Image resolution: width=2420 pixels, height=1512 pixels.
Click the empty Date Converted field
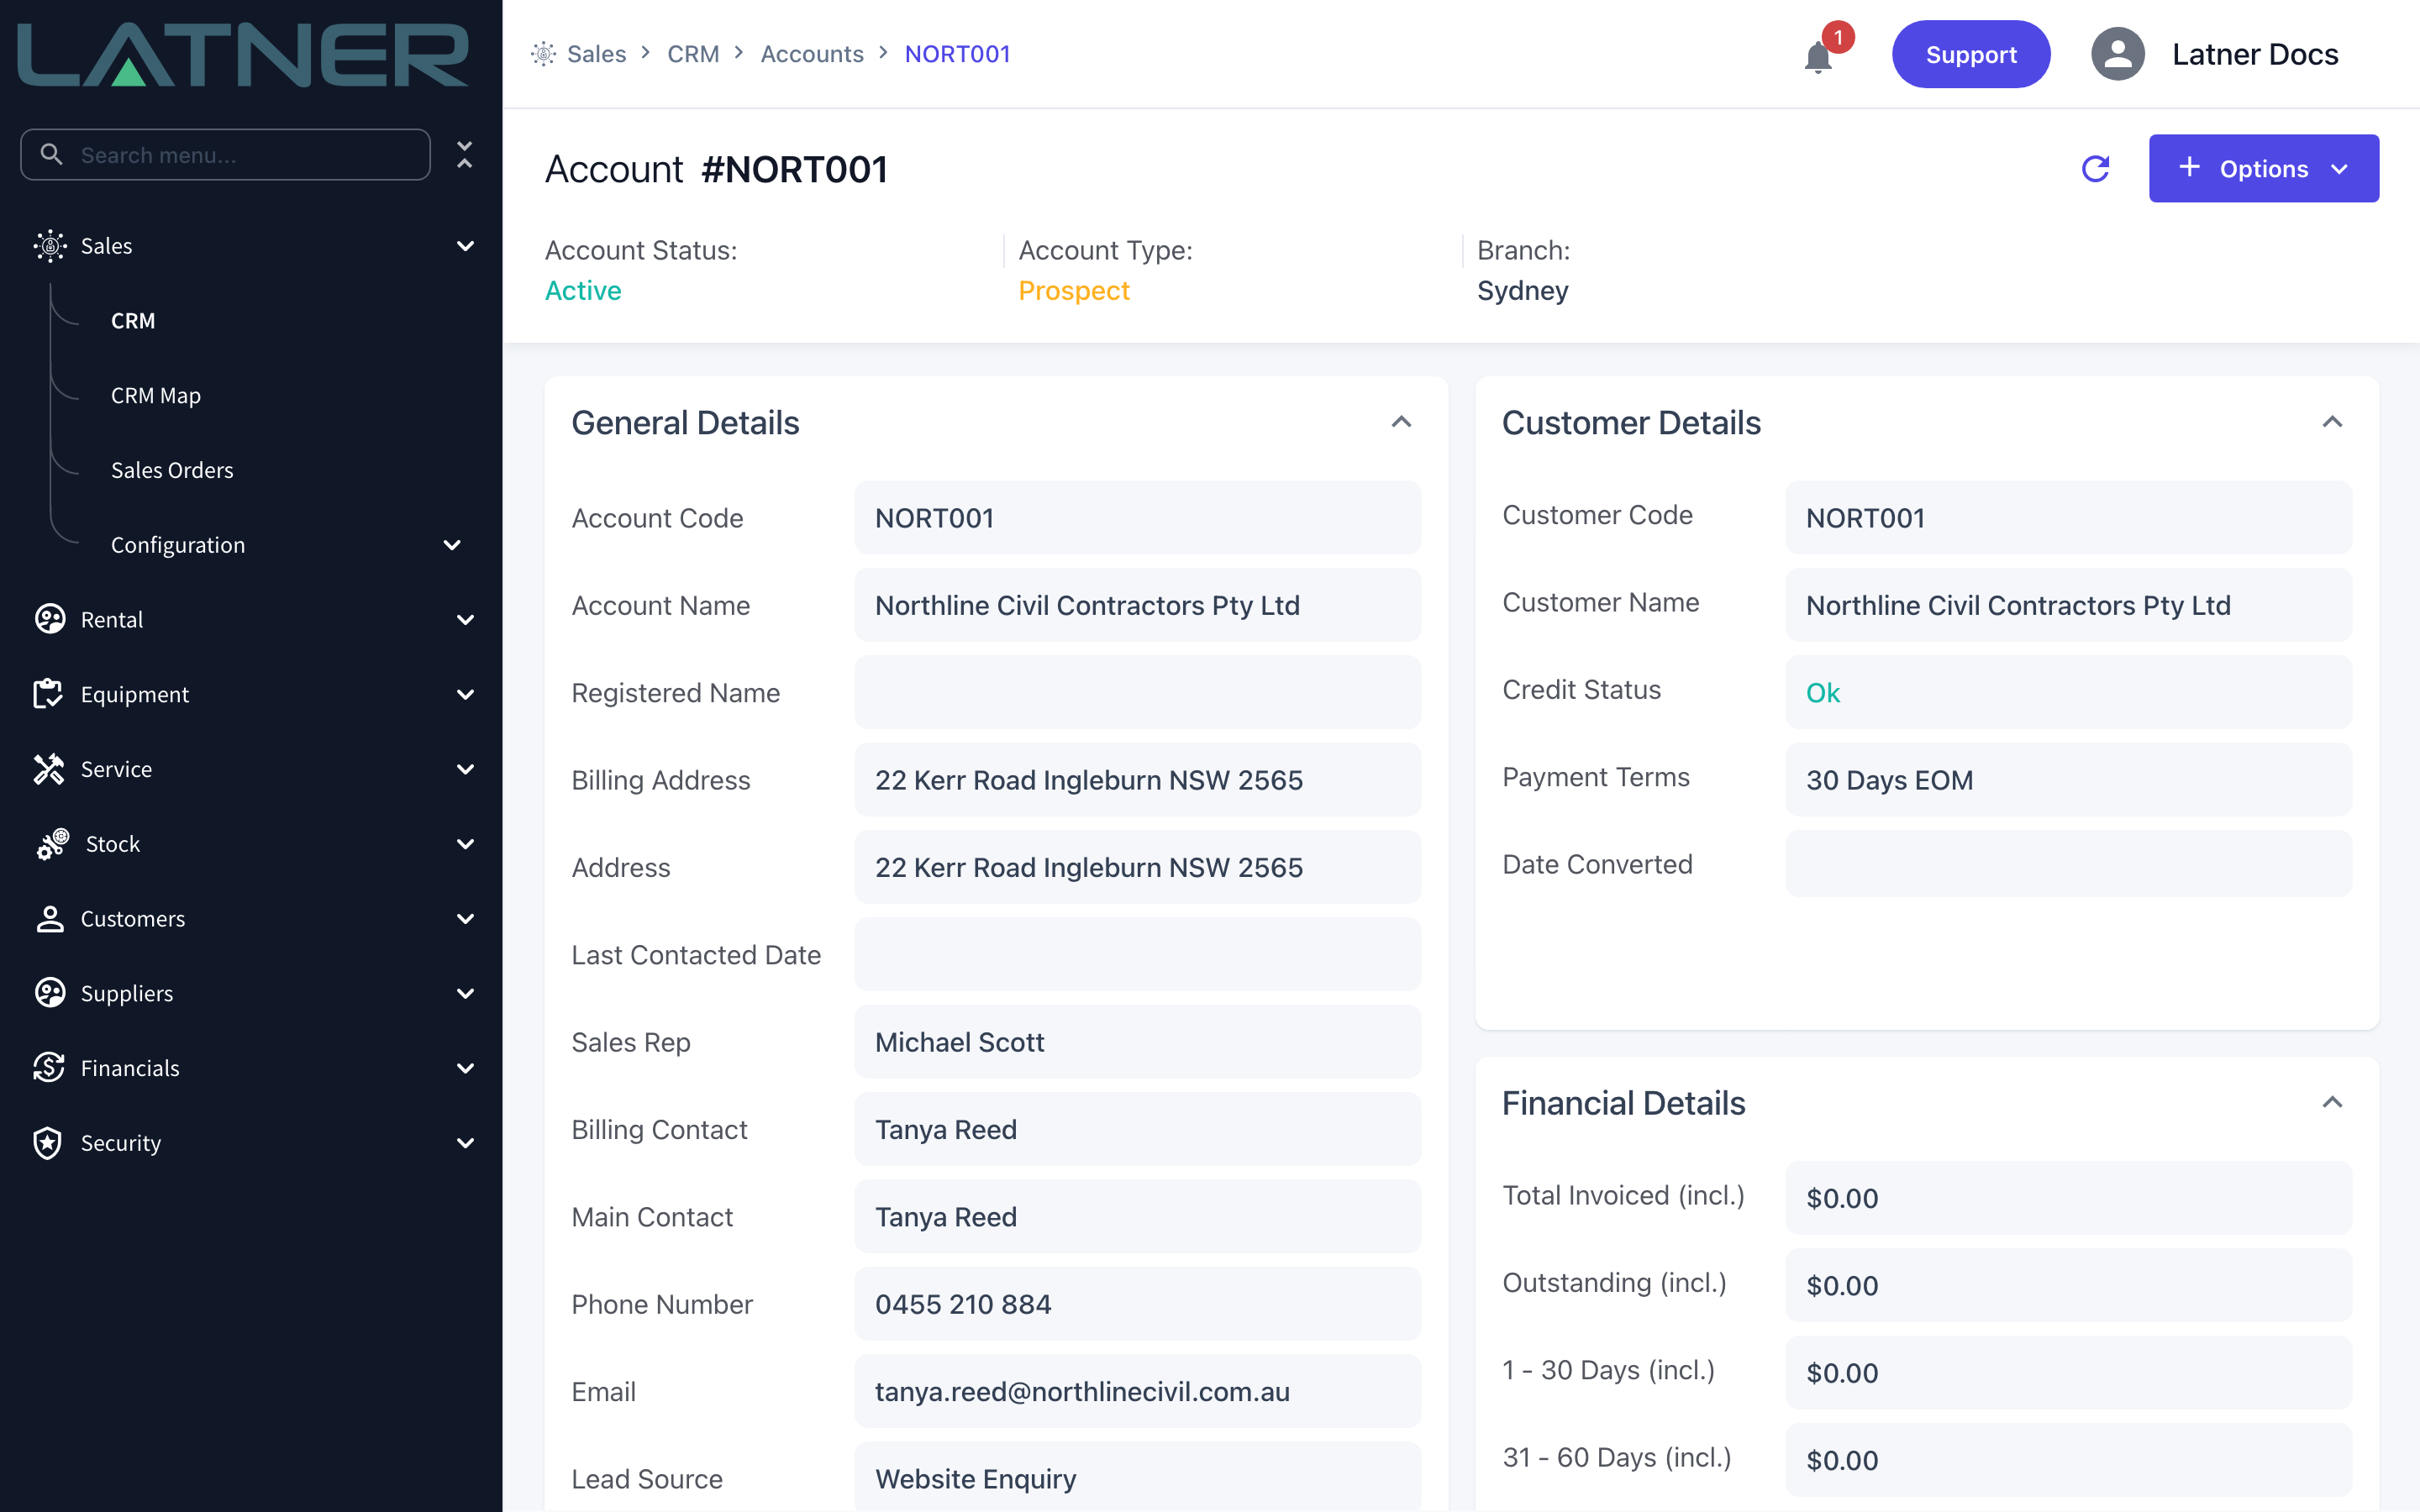2068,864
